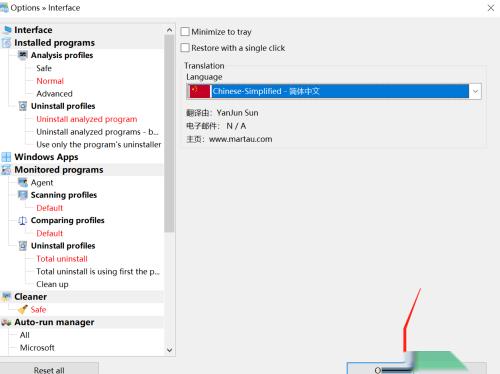The height and width of the screenshot is (374, 500).
Task: Open the Installed programs section
Action: click(54, 43)
